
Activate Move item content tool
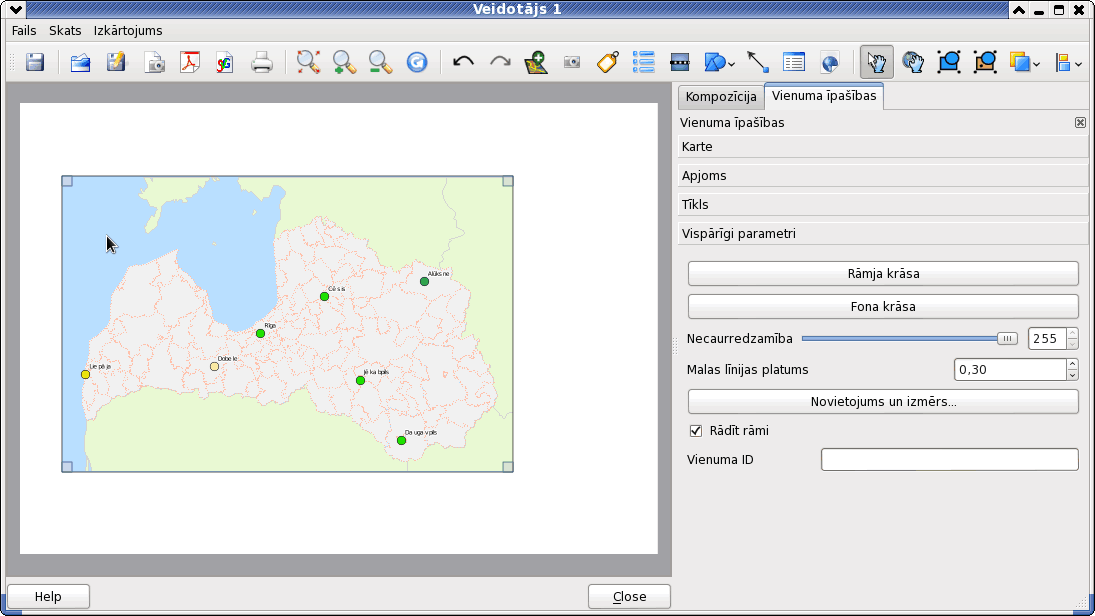pyautogui.click(x=913, y=62)
